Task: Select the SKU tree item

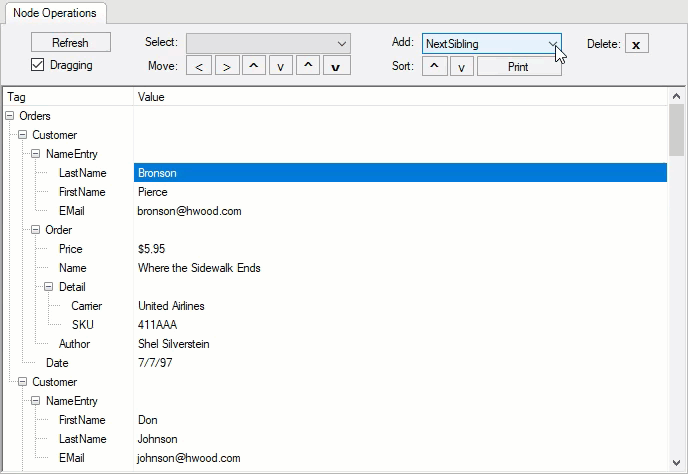Action: (x=82, y=325)
